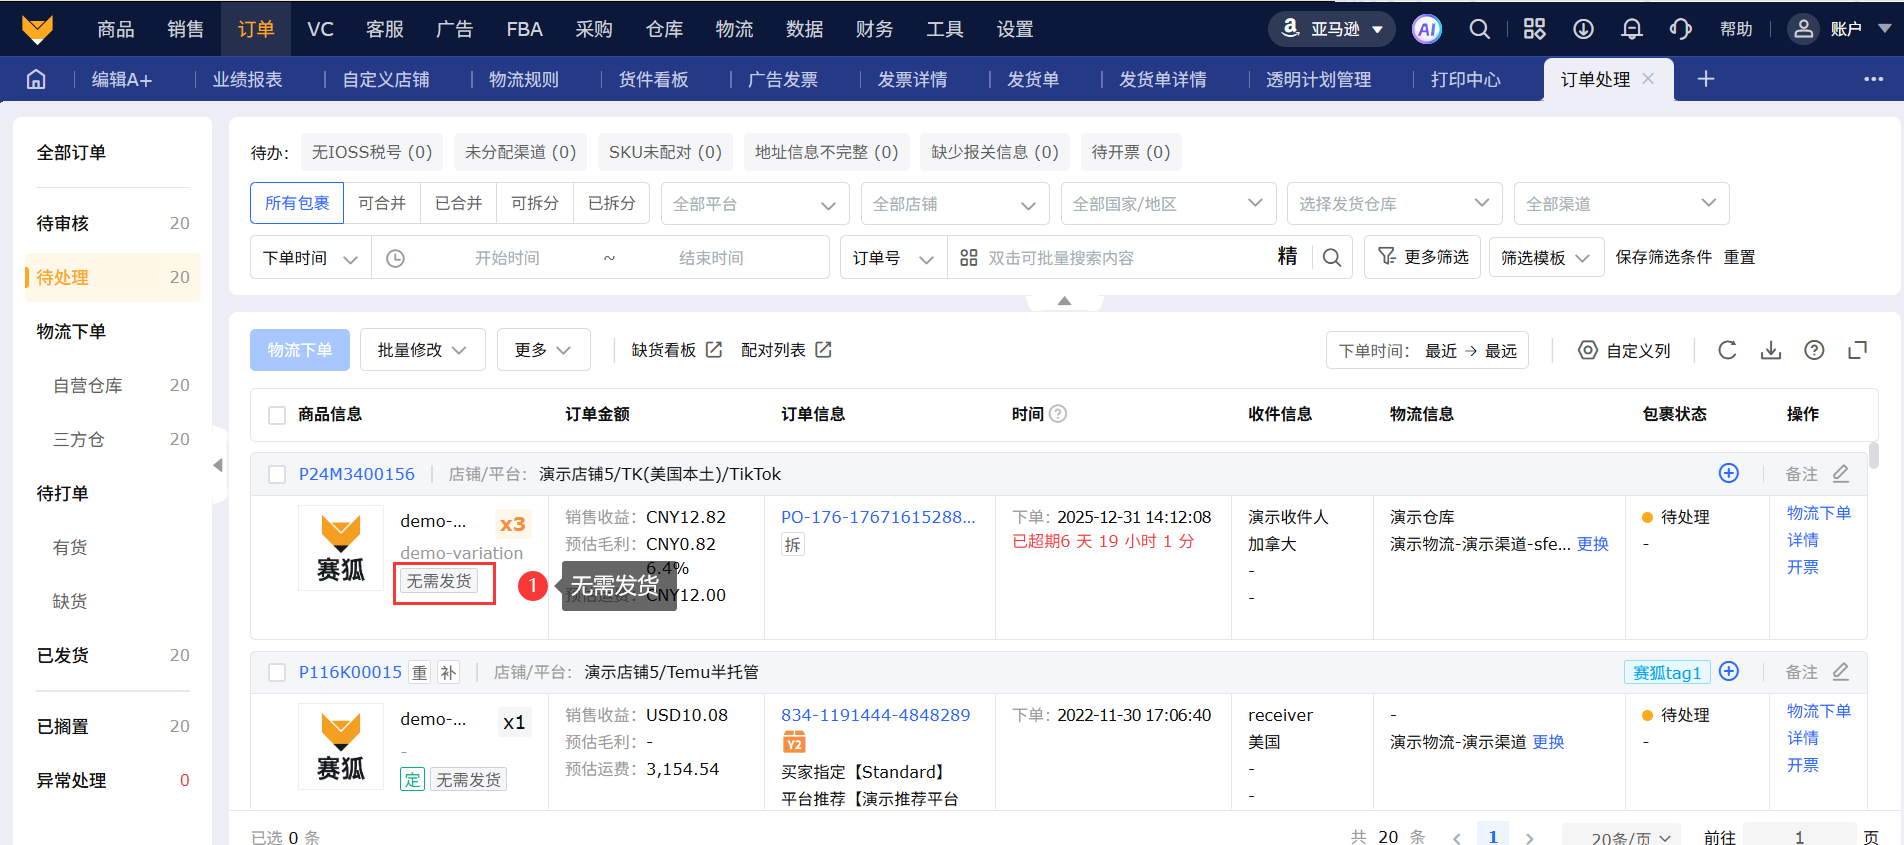Click the batch search content input field
The image size is (1904, 845).
[x=1125, y=258]
